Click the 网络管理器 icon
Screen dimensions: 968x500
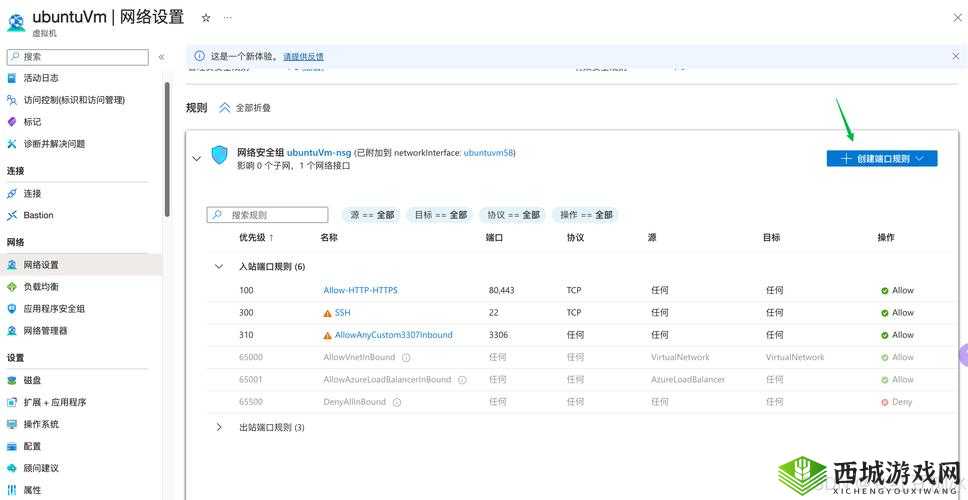click(12, 331)
